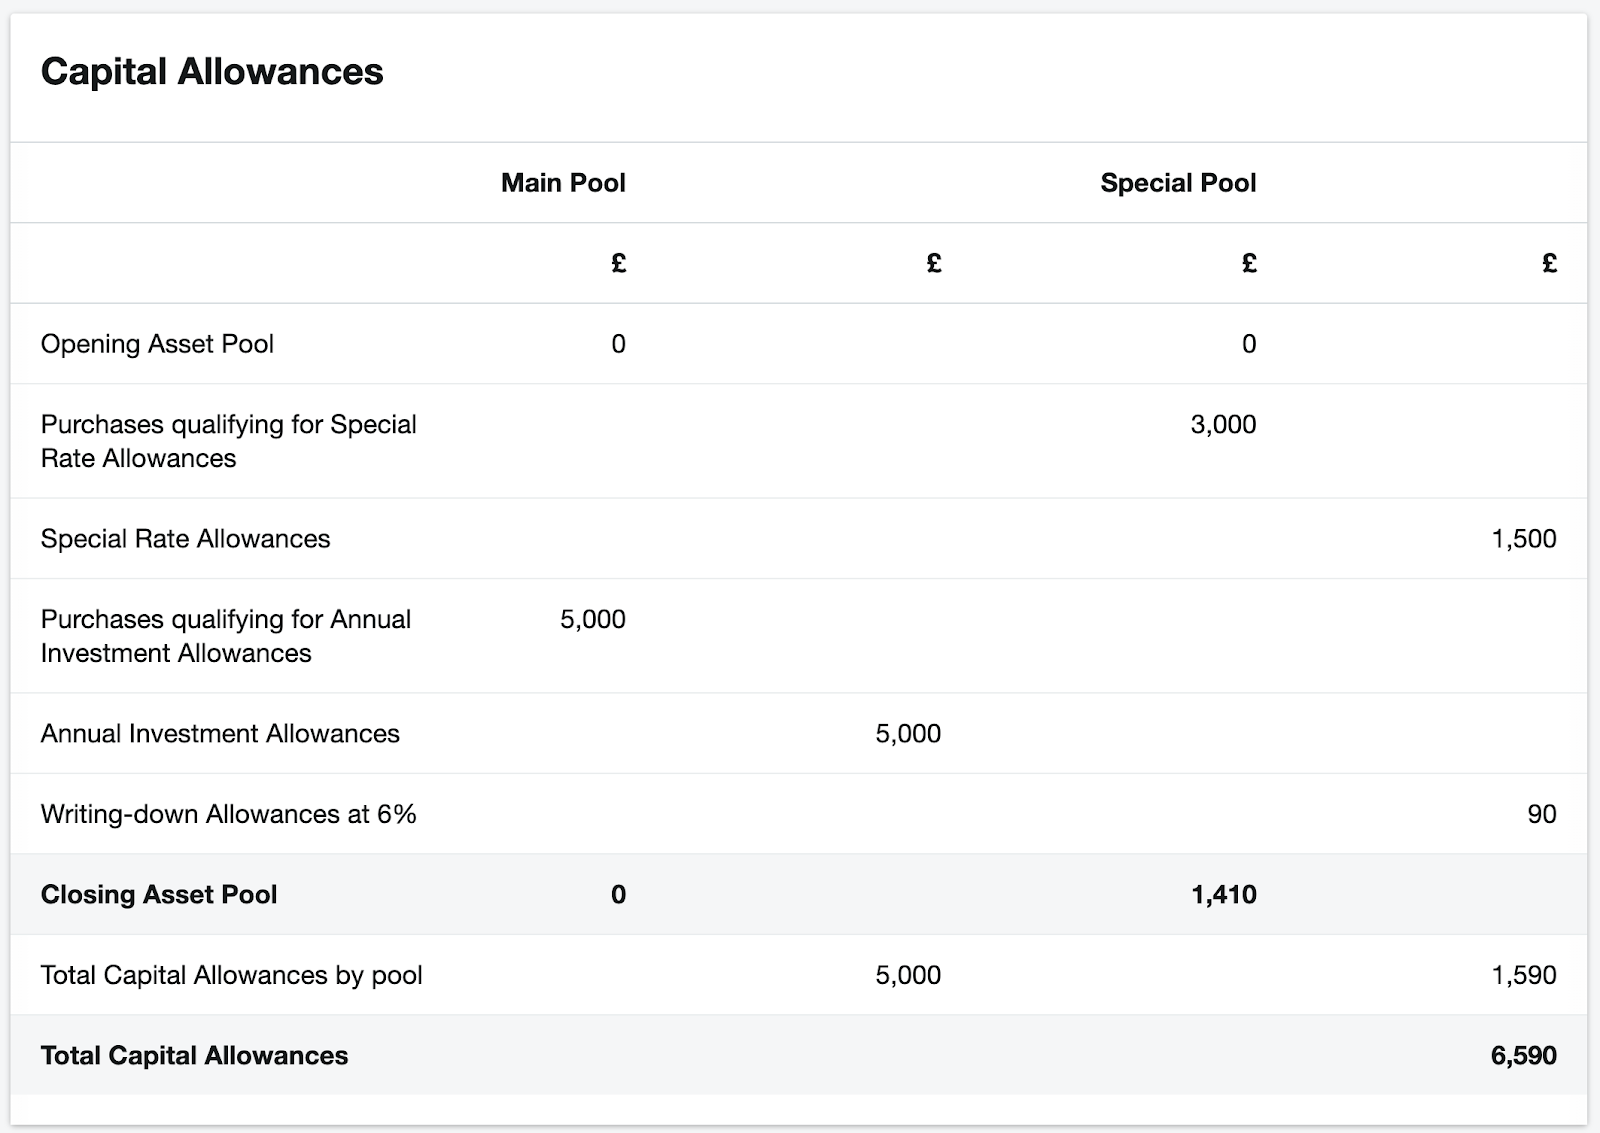The image size is (1600, 1133).
Task: Click the Annual Investment Allowances row label
Action: [219, 733]
